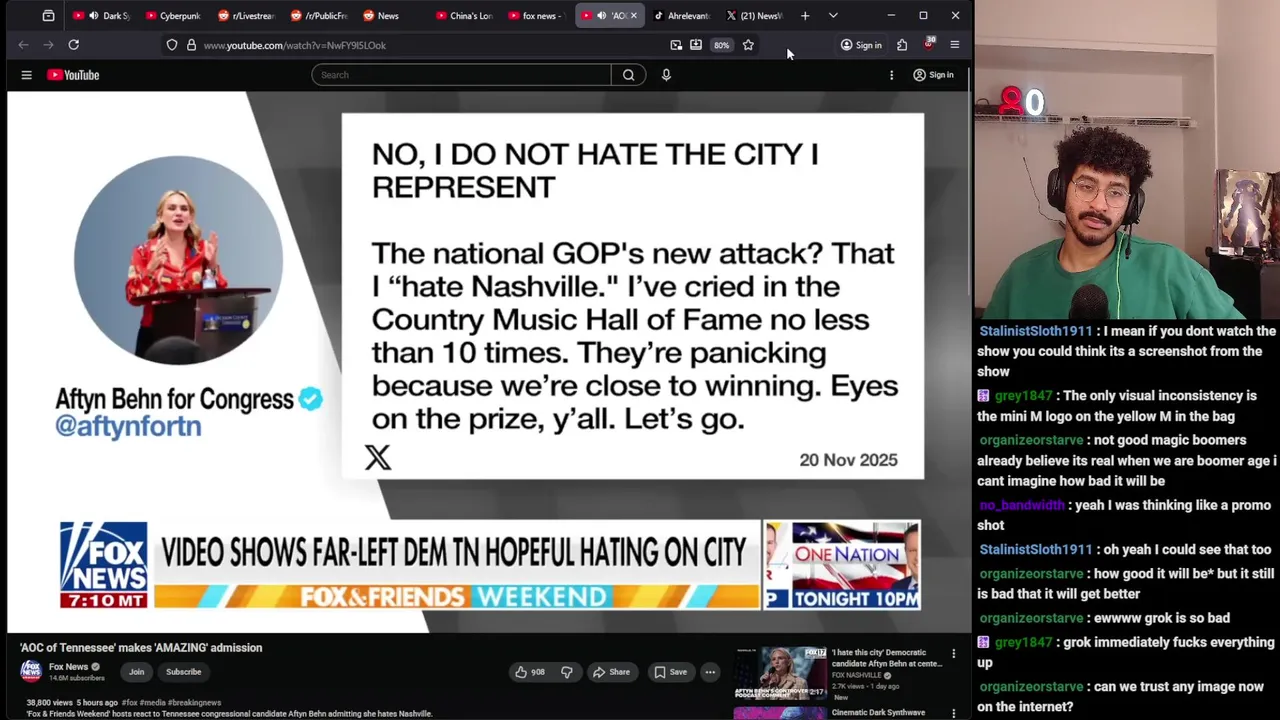1280x720 pixels.
Task: Open options for 'I hate this city' video
Action: point(953,654)
